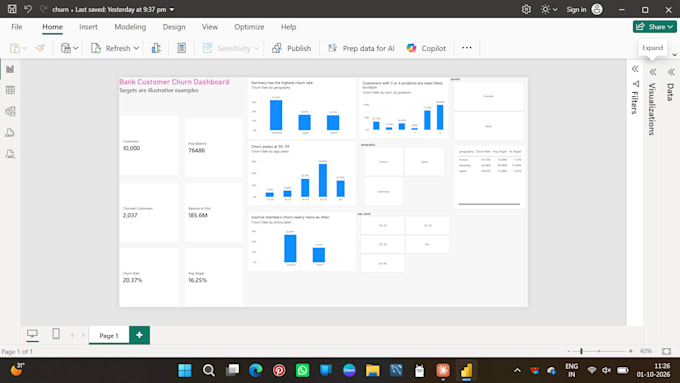This screenshot has height=383, width=680.
Task: Open DAX query view in the left sidebar
Action: point(10,133)
